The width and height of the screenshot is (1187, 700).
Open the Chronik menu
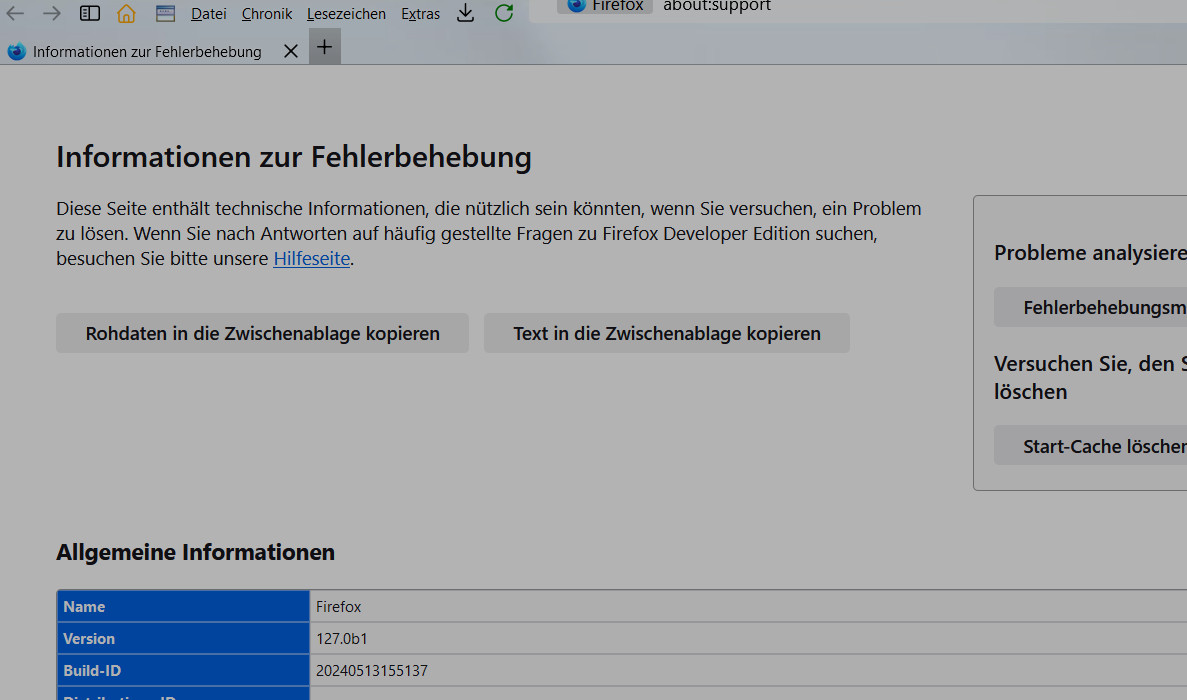(x=267, y=14)
